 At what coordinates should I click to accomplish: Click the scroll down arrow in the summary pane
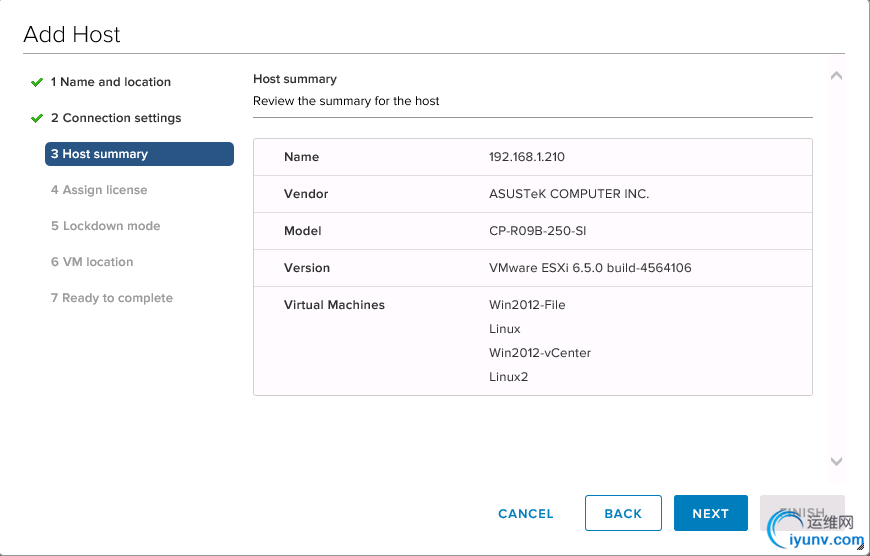pyautogui.click(x=836, y=461)
